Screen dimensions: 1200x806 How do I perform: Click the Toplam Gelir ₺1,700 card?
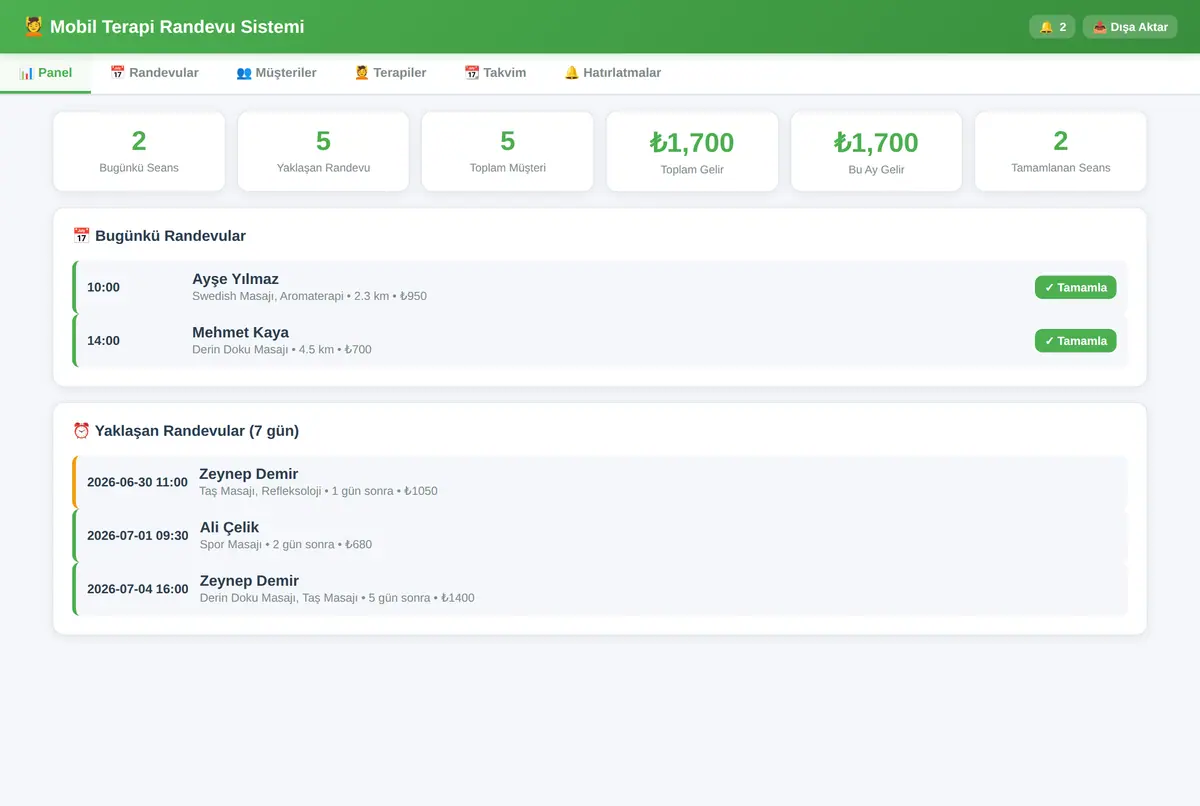[x=692, y=151]
